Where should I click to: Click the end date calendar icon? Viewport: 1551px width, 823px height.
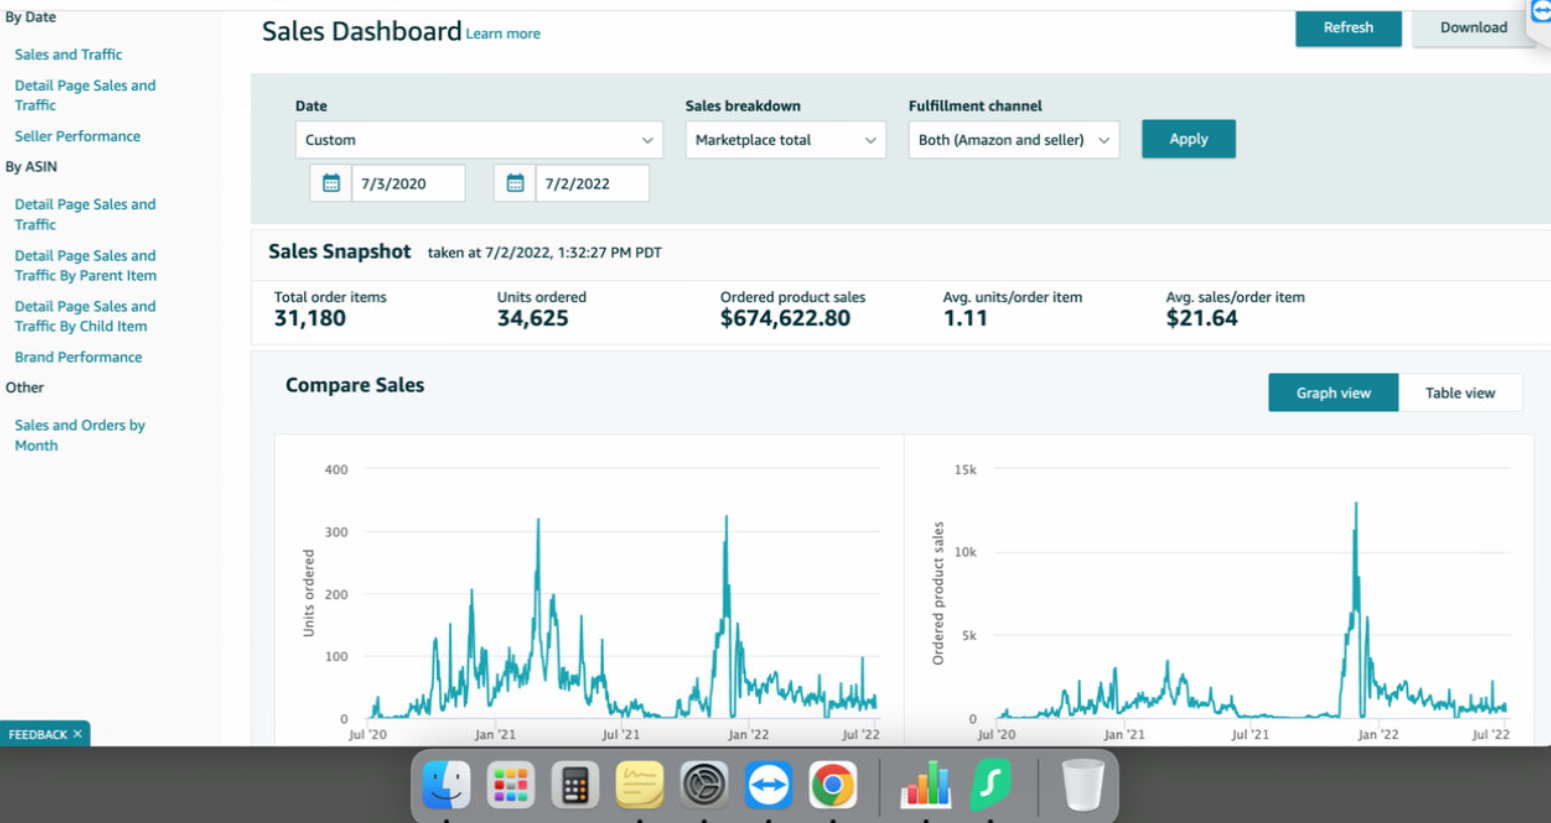click(515, 183)
